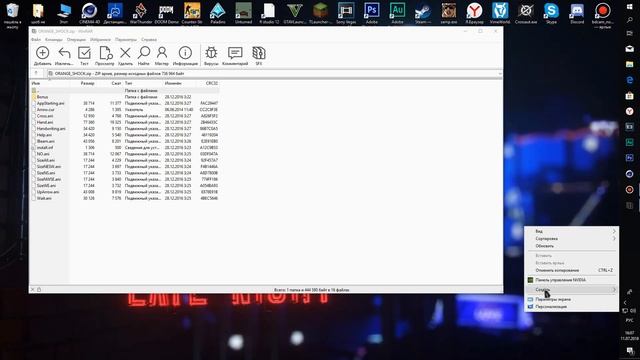Viewport: 640px width, 360px height.
Task: Show hidden tray icons chevron
Action: [x=625, y=302]
